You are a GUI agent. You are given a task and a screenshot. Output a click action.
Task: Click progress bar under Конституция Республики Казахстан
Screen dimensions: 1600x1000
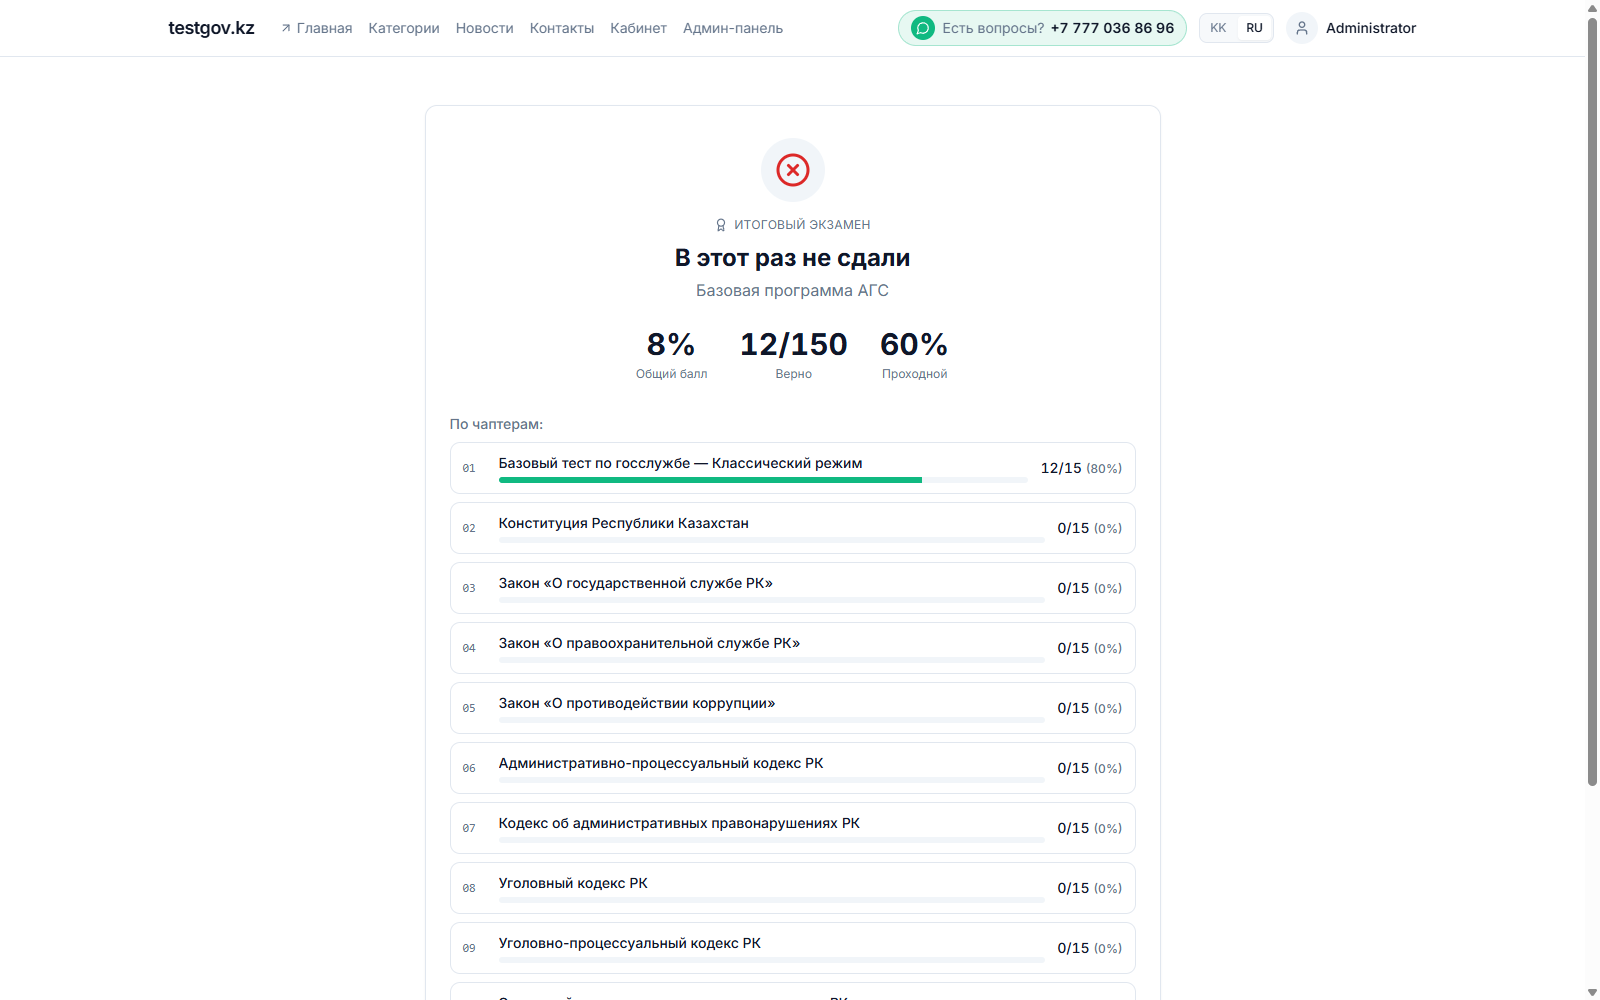point(772,540)
